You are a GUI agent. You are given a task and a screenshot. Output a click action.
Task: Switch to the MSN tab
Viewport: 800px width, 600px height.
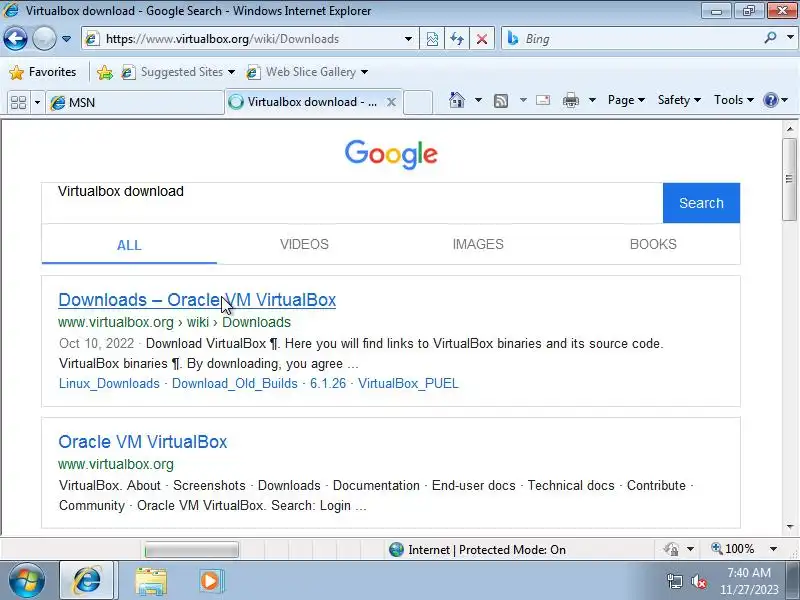[135, 103]
